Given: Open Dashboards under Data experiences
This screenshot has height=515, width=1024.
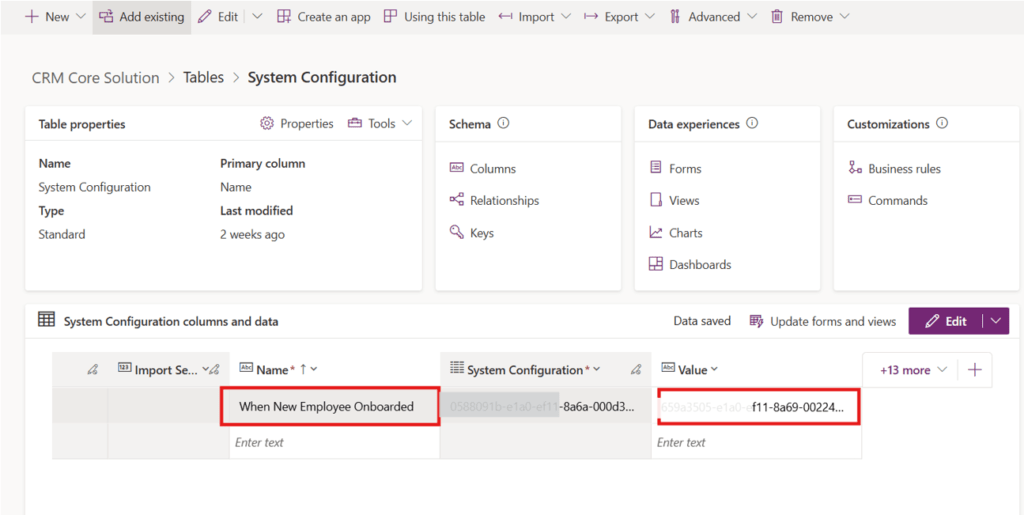Looking at the screenshot, I should click(699, 265).
